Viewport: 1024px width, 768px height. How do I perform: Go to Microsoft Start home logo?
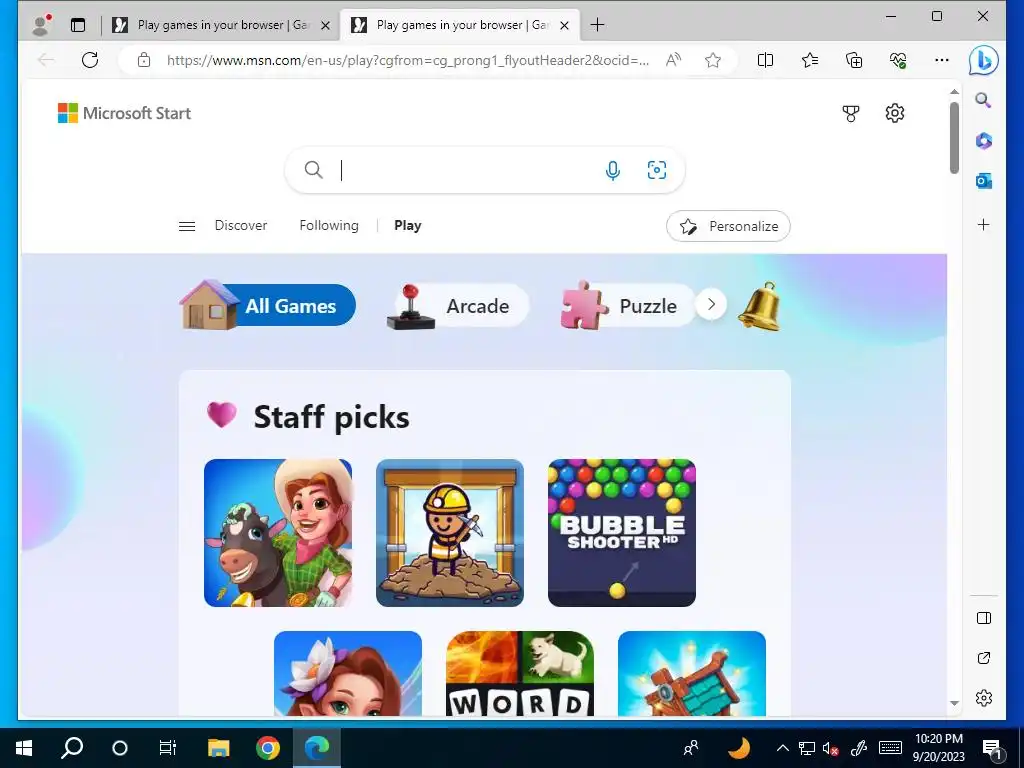[124, 113]
